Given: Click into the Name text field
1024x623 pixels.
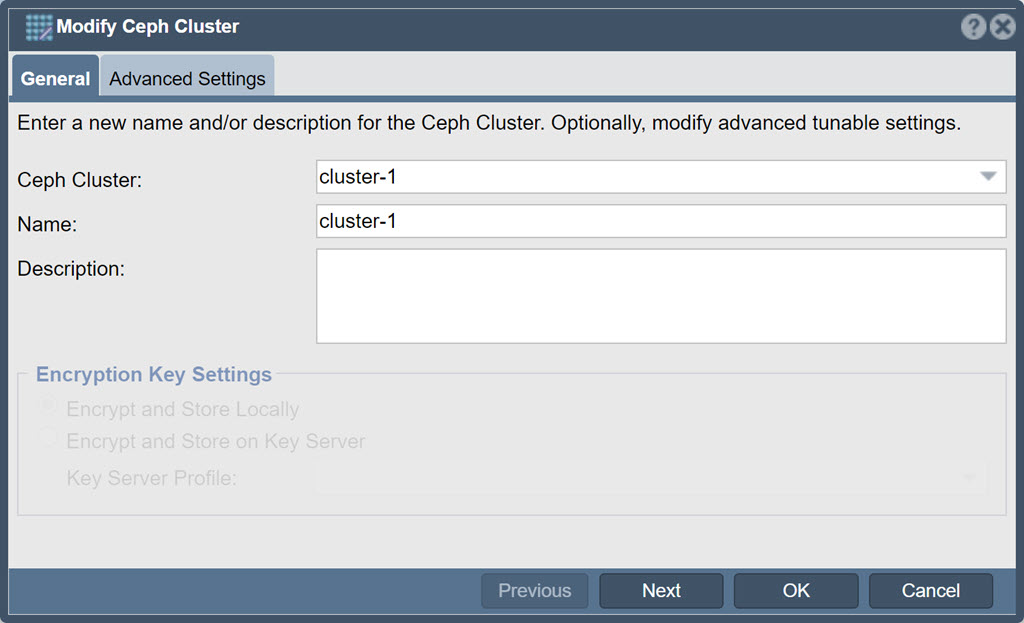Looking at the screenshot, I should click(661, 221).
